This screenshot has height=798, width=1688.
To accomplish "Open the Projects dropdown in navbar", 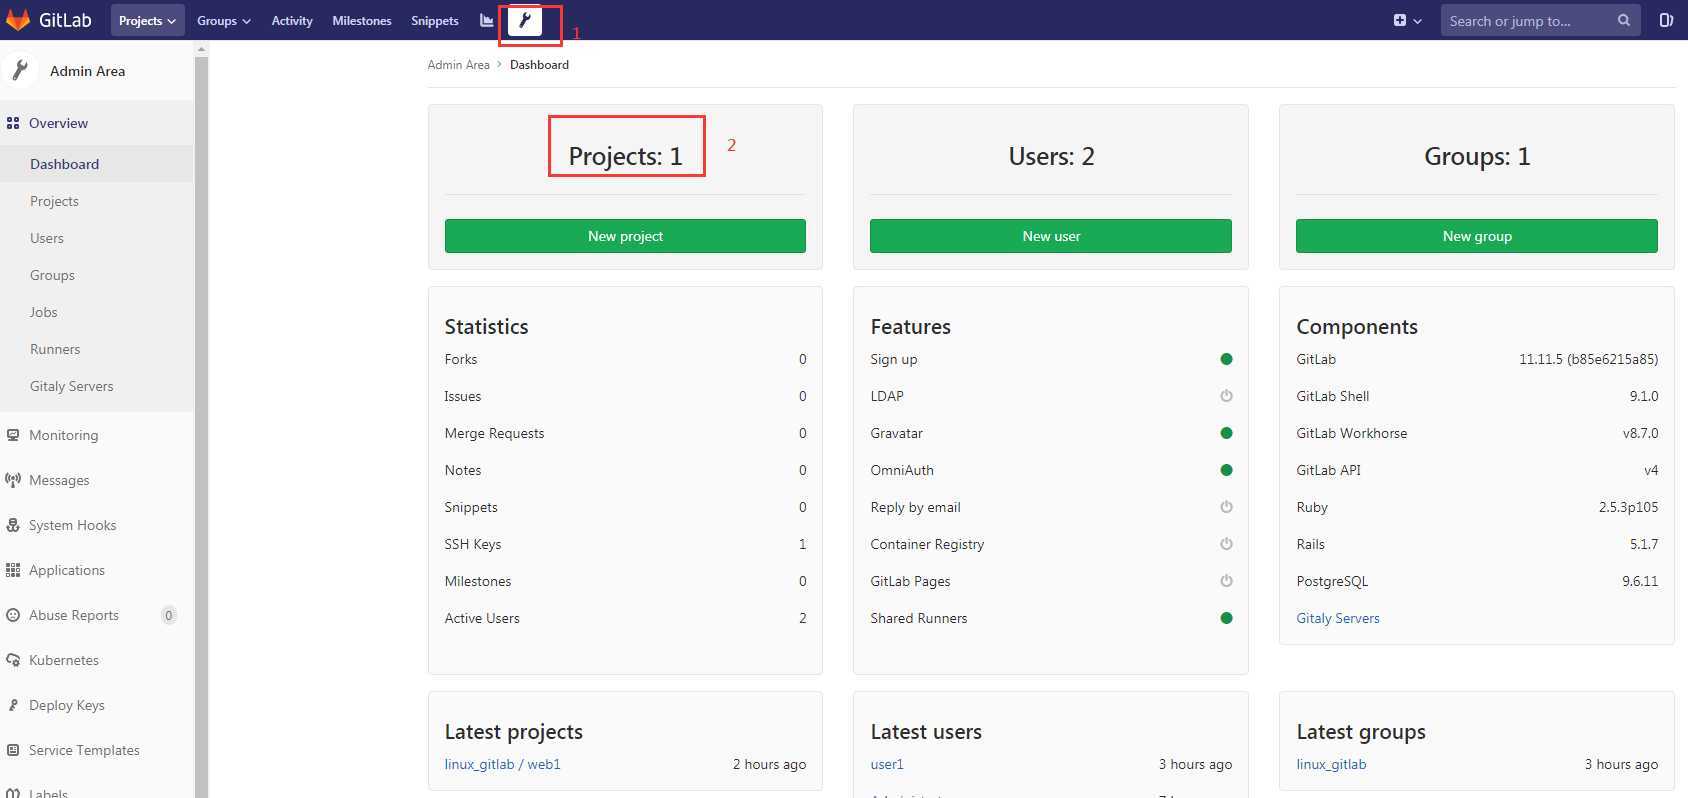I will (148, 20).
